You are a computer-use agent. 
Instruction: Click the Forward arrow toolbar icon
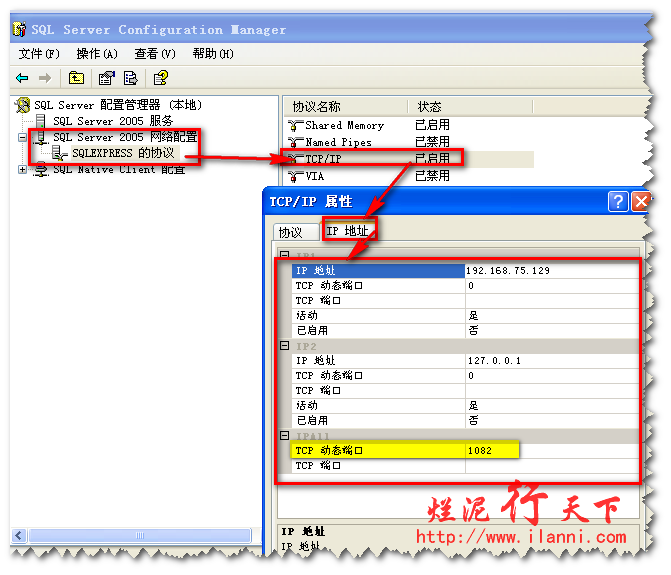pos(45,78)
